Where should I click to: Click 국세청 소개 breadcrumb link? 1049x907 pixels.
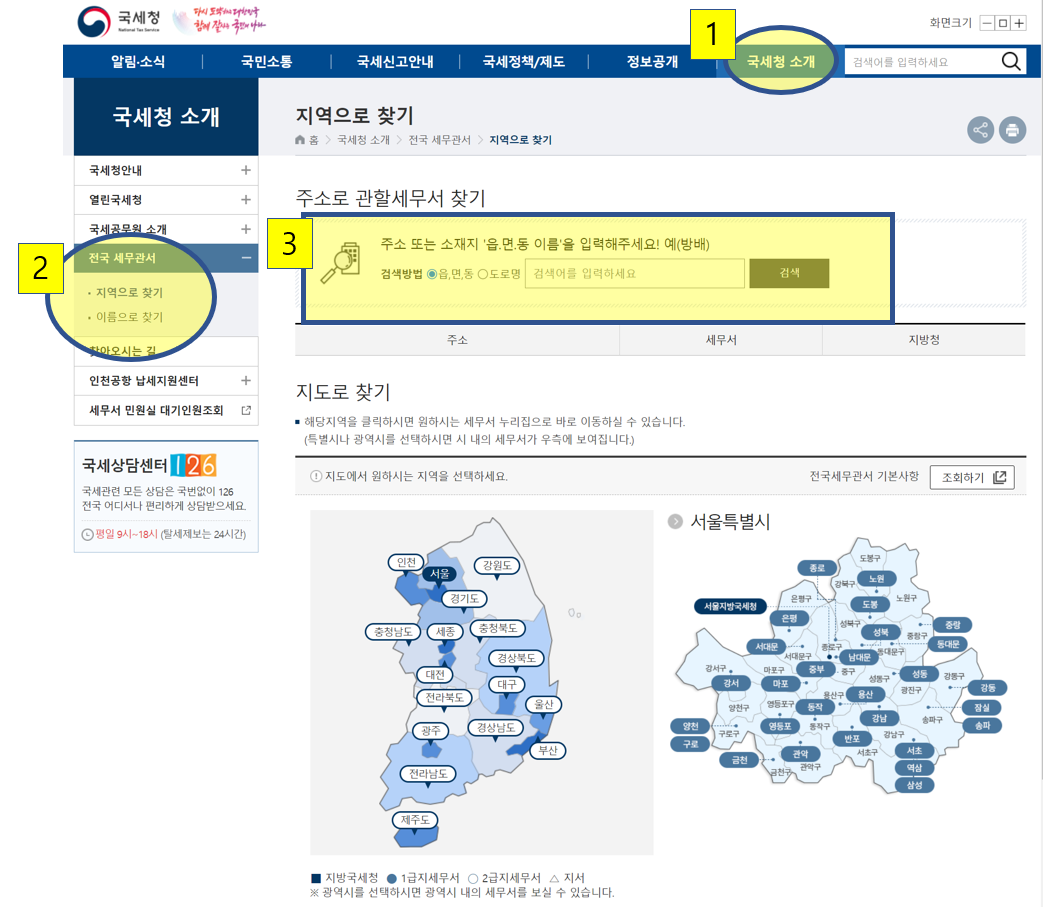[x=363, y=140]
